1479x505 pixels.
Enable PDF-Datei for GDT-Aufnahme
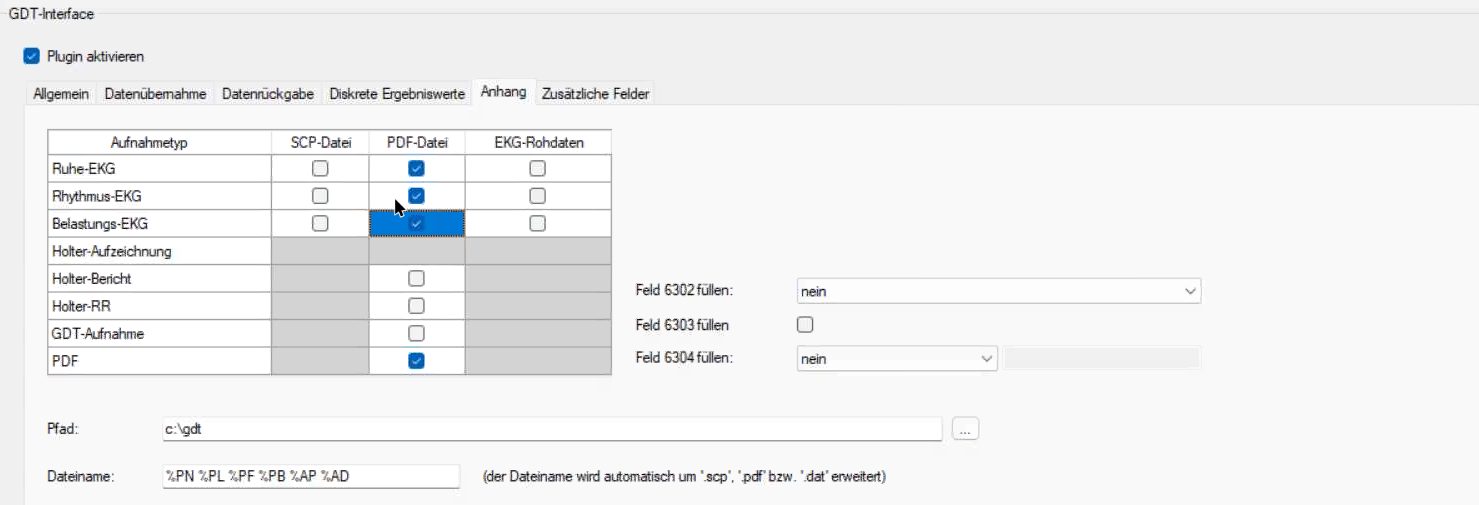(x=417, y=333)
